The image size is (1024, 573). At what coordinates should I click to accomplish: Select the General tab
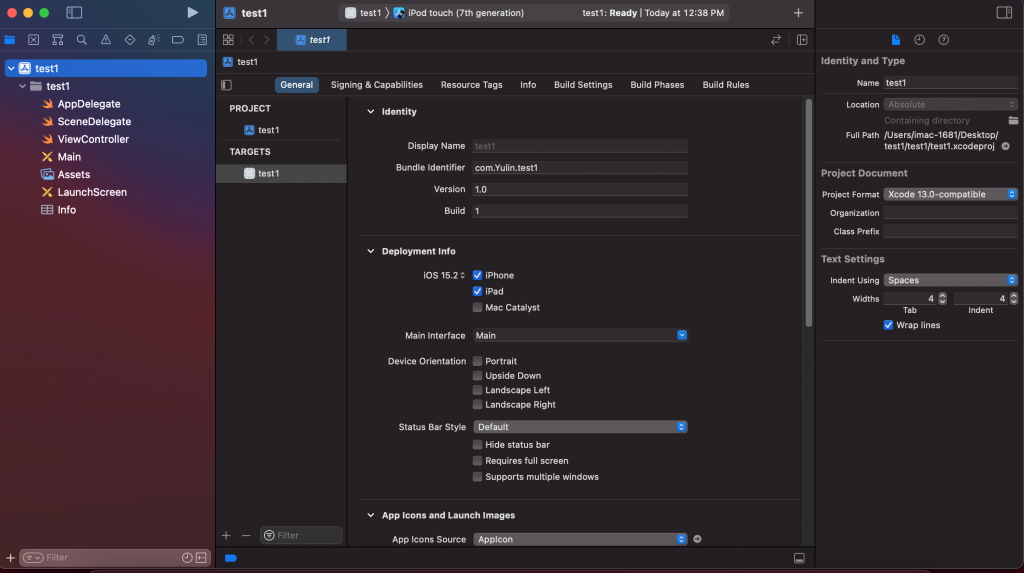point(296,85)
